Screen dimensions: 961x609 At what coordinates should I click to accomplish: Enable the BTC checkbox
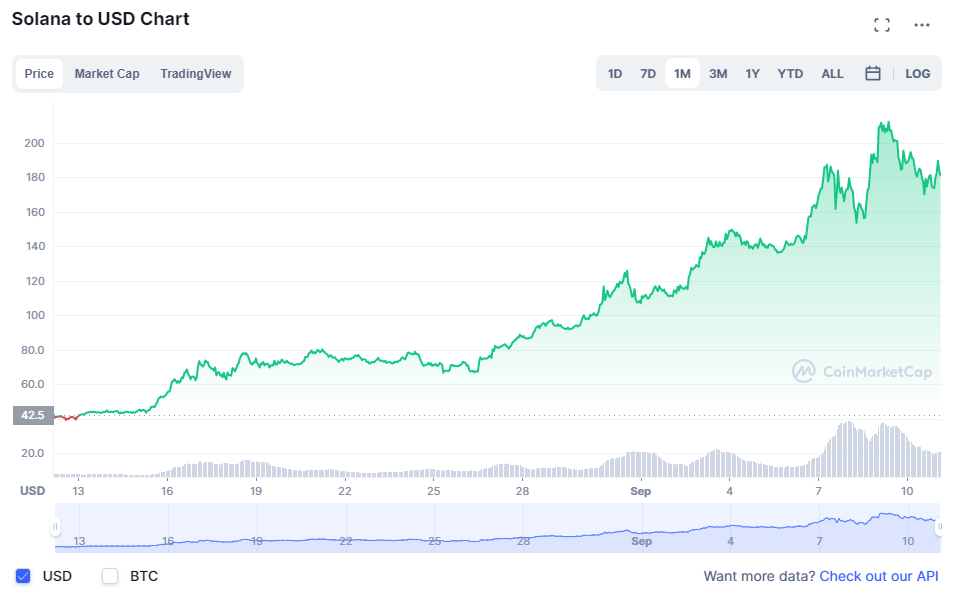[x=110, y=576]
